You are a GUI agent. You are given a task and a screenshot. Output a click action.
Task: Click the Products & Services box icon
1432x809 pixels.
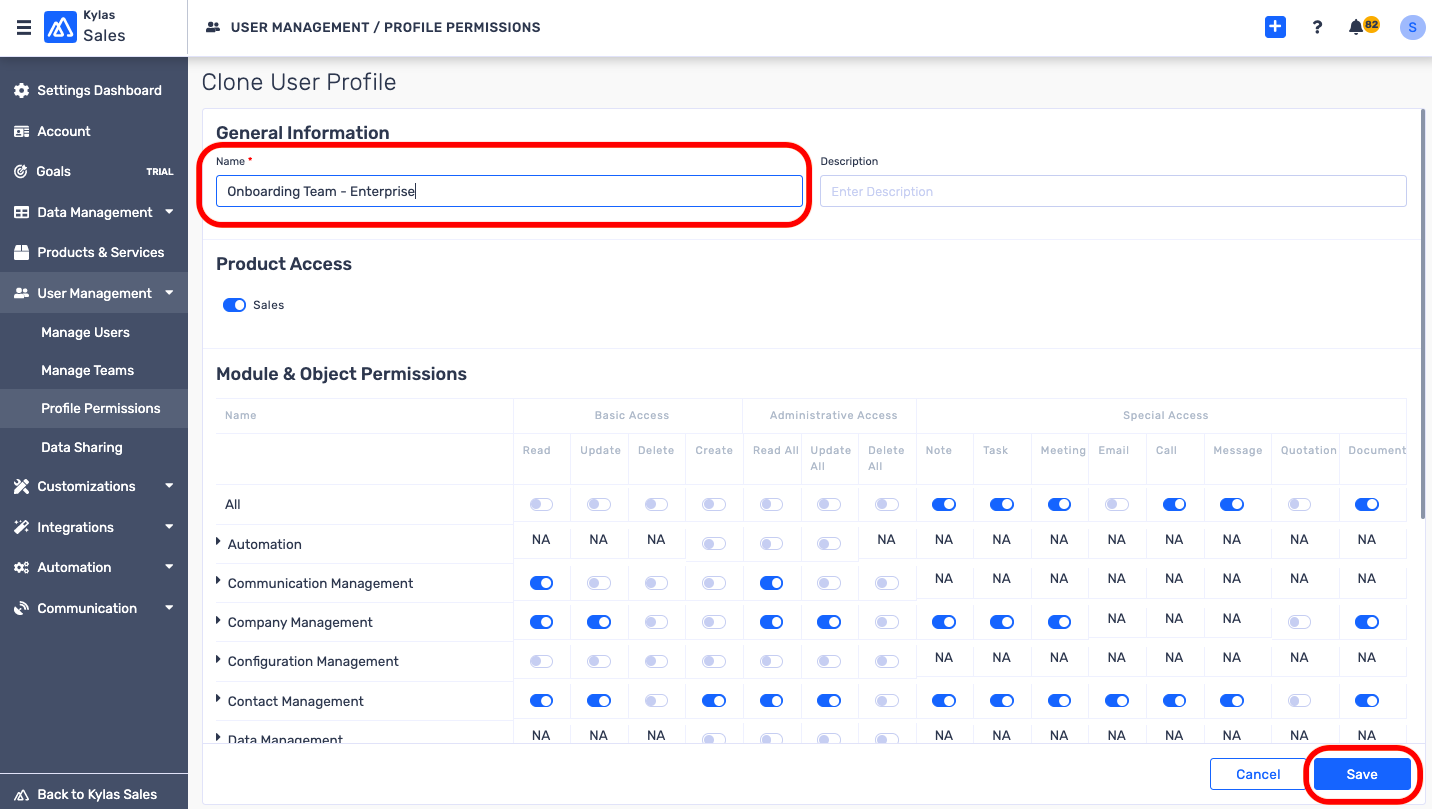[x=21, y=252]
